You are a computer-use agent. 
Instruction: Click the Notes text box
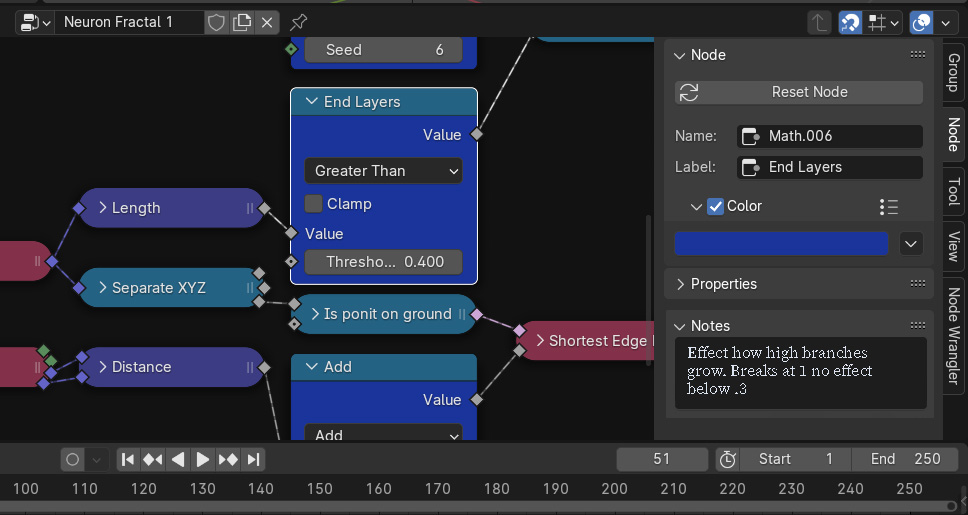point(801,373)
